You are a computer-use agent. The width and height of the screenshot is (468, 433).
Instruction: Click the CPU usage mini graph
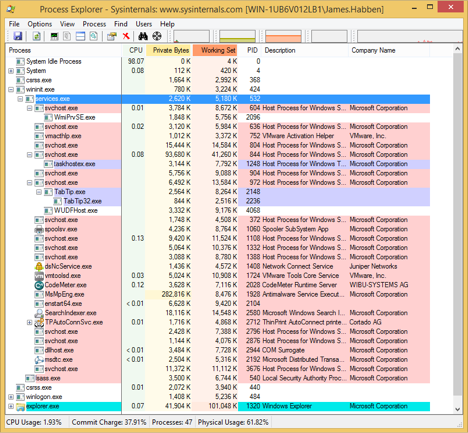[191, 36]
